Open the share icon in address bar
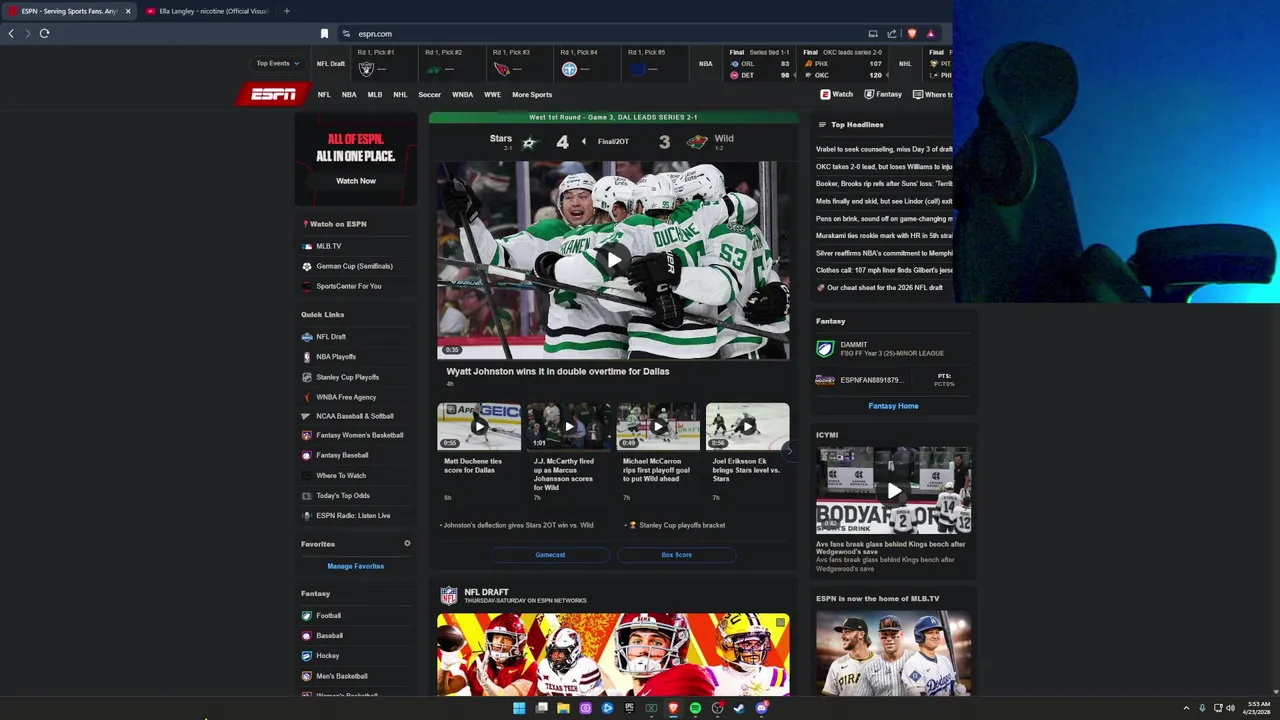1280x720 pixels. pos(891,33)
